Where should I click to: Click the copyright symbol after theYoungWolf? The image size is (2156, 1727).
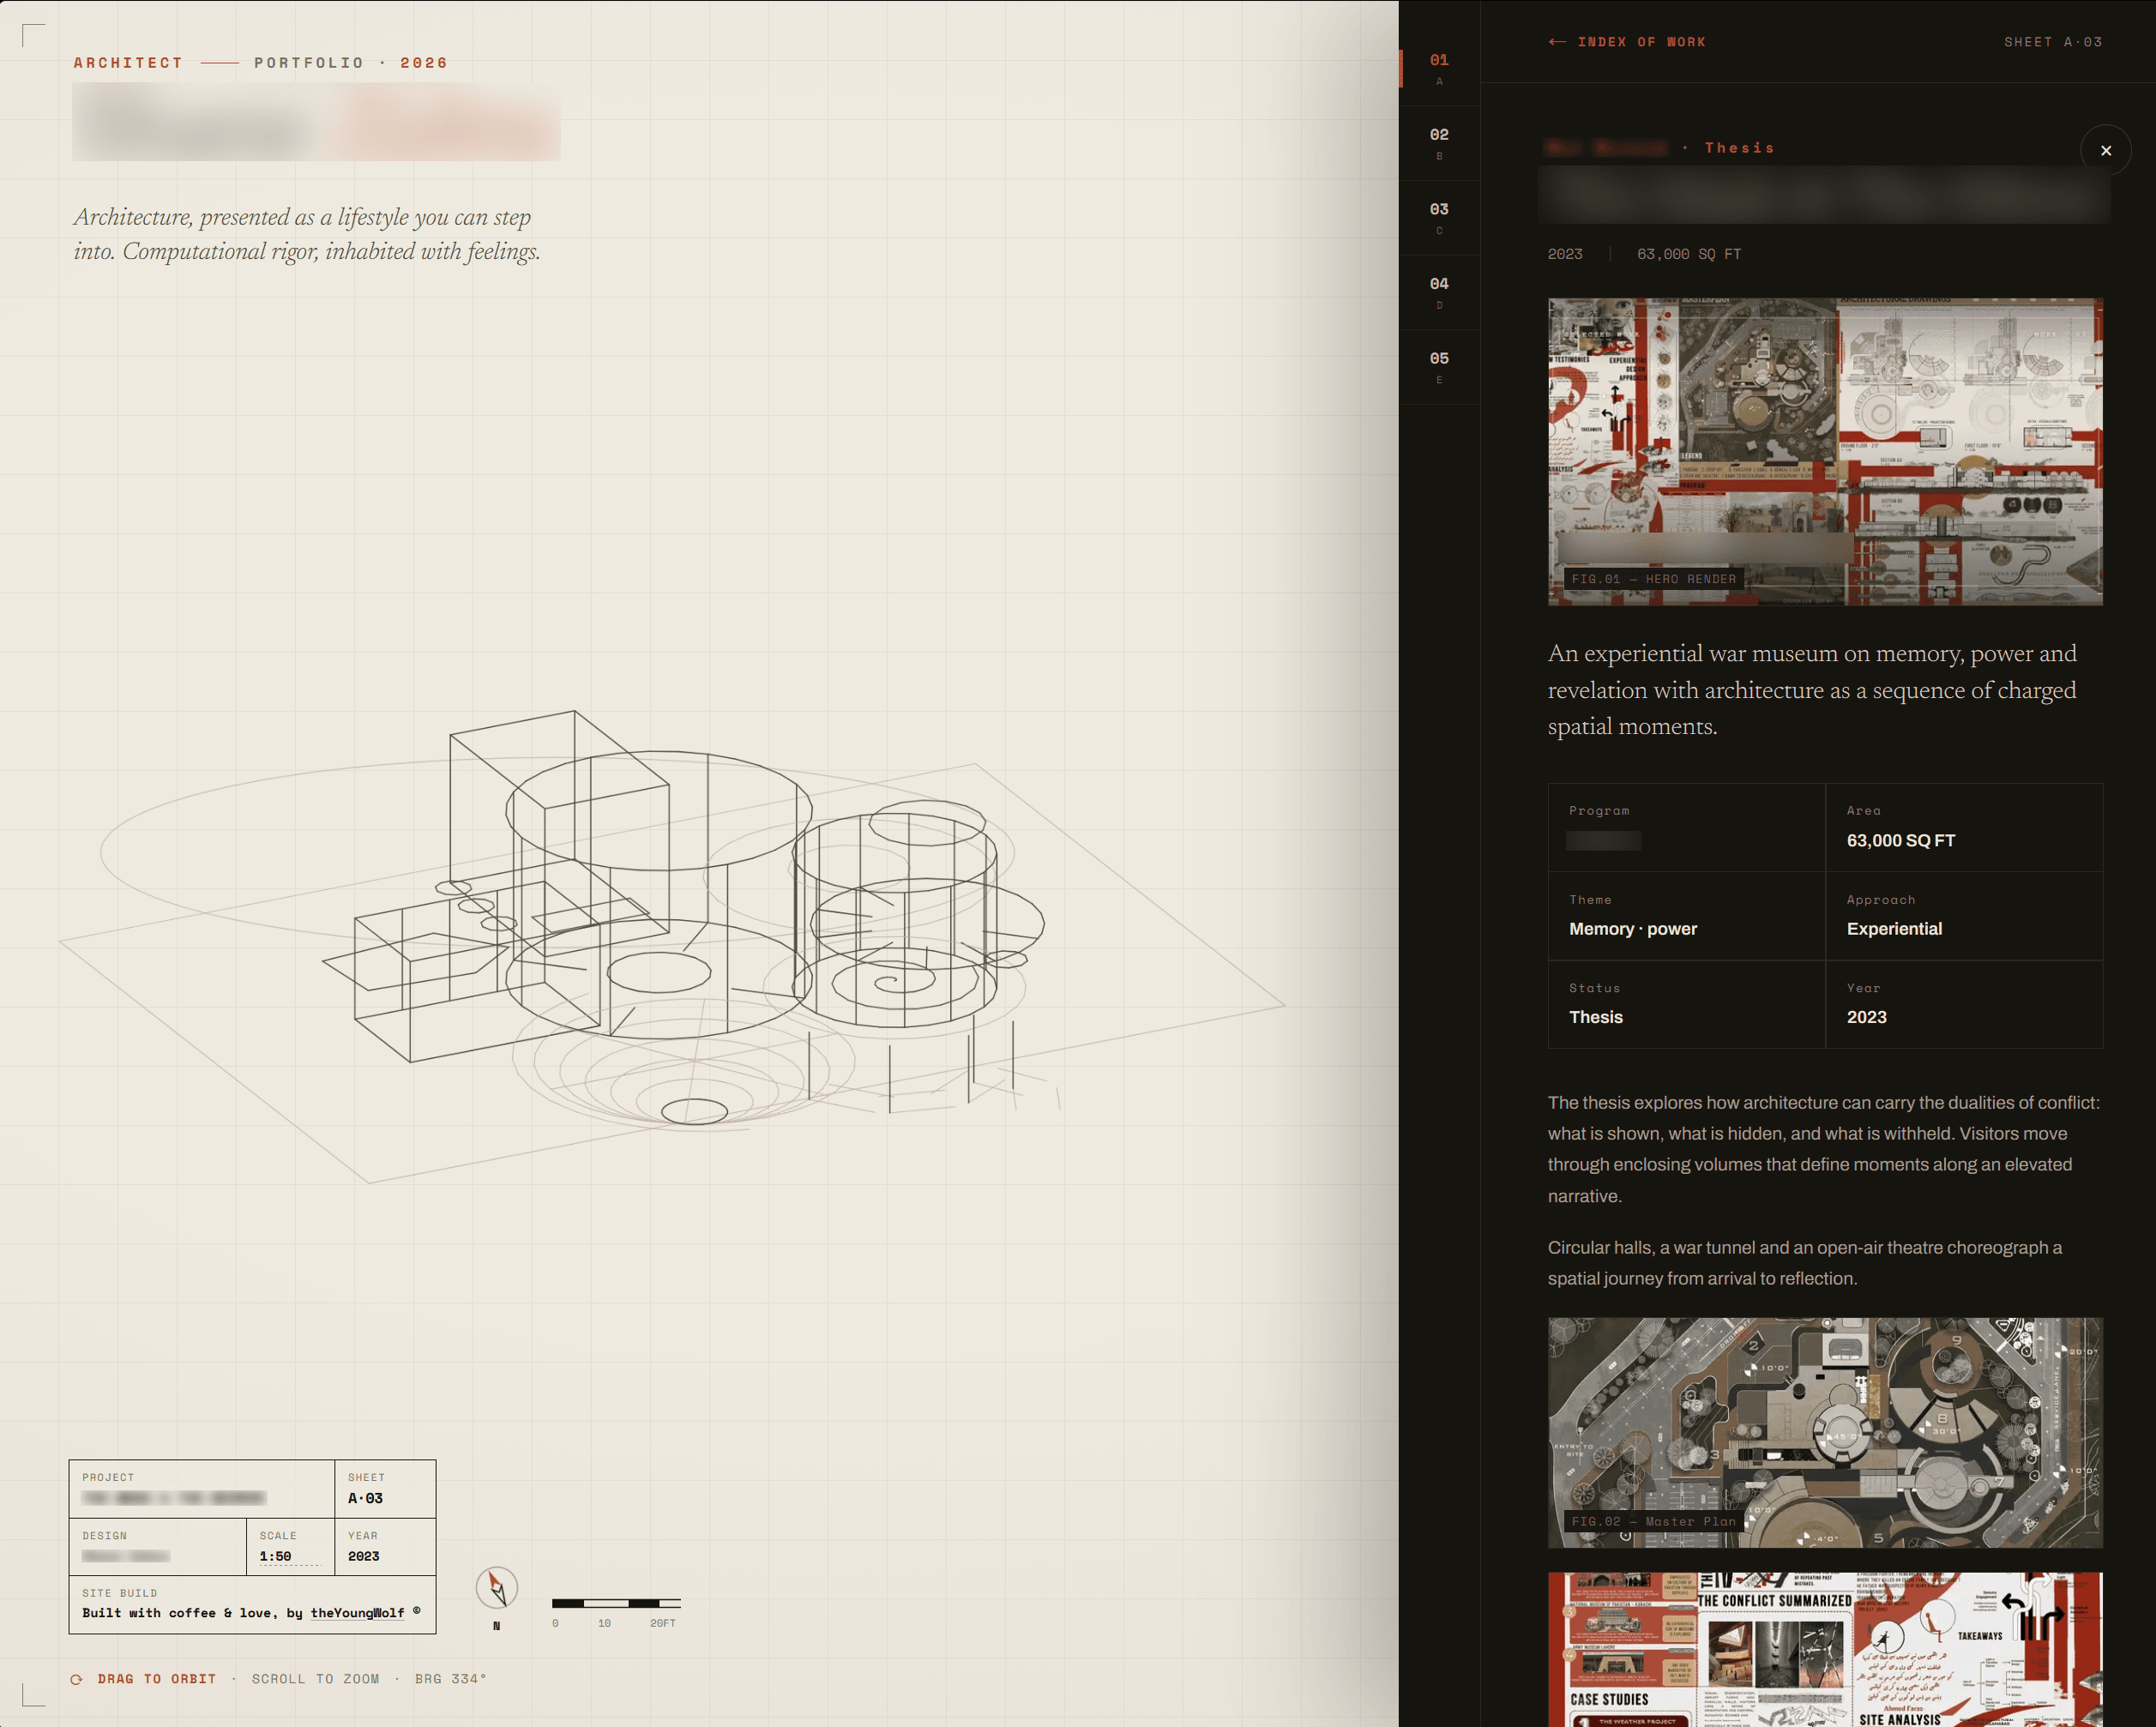[417, 1610]
